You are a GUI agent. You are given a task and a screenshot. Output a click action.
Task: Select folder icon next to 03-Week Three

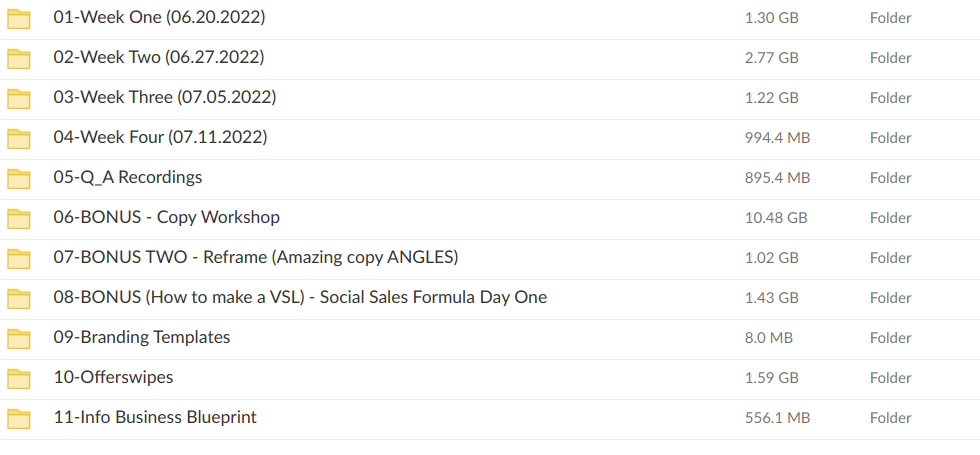click(x=19, y=98)
